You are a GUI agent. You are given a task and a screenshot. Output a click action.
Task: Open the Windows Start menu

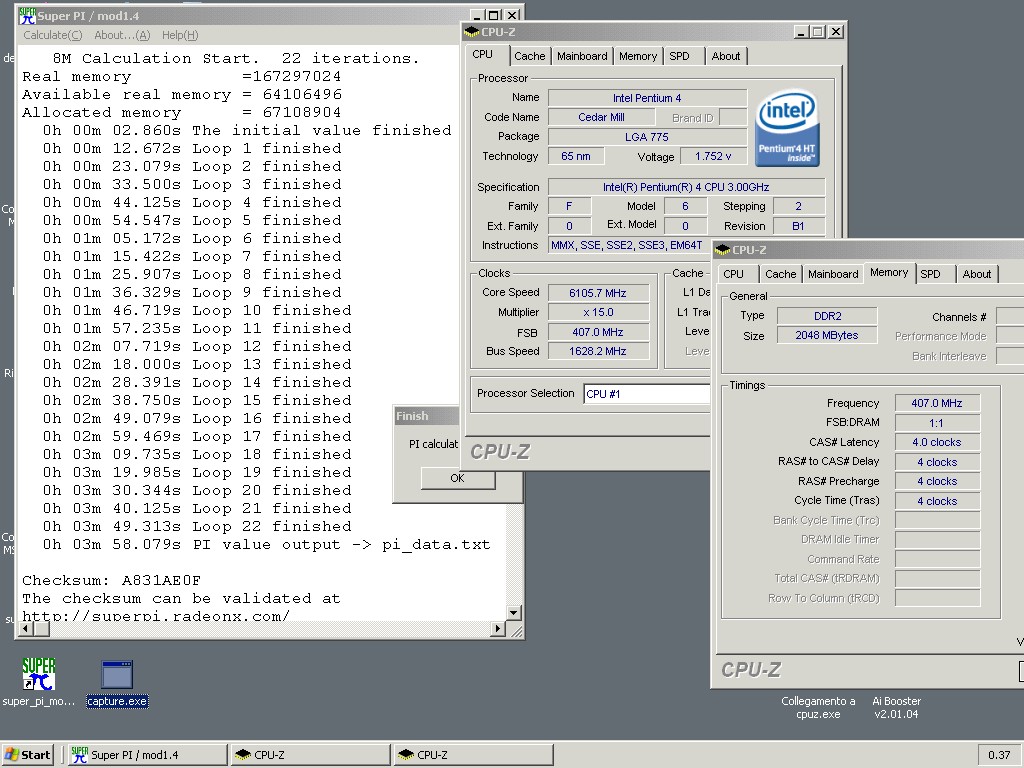pos(28,755)
